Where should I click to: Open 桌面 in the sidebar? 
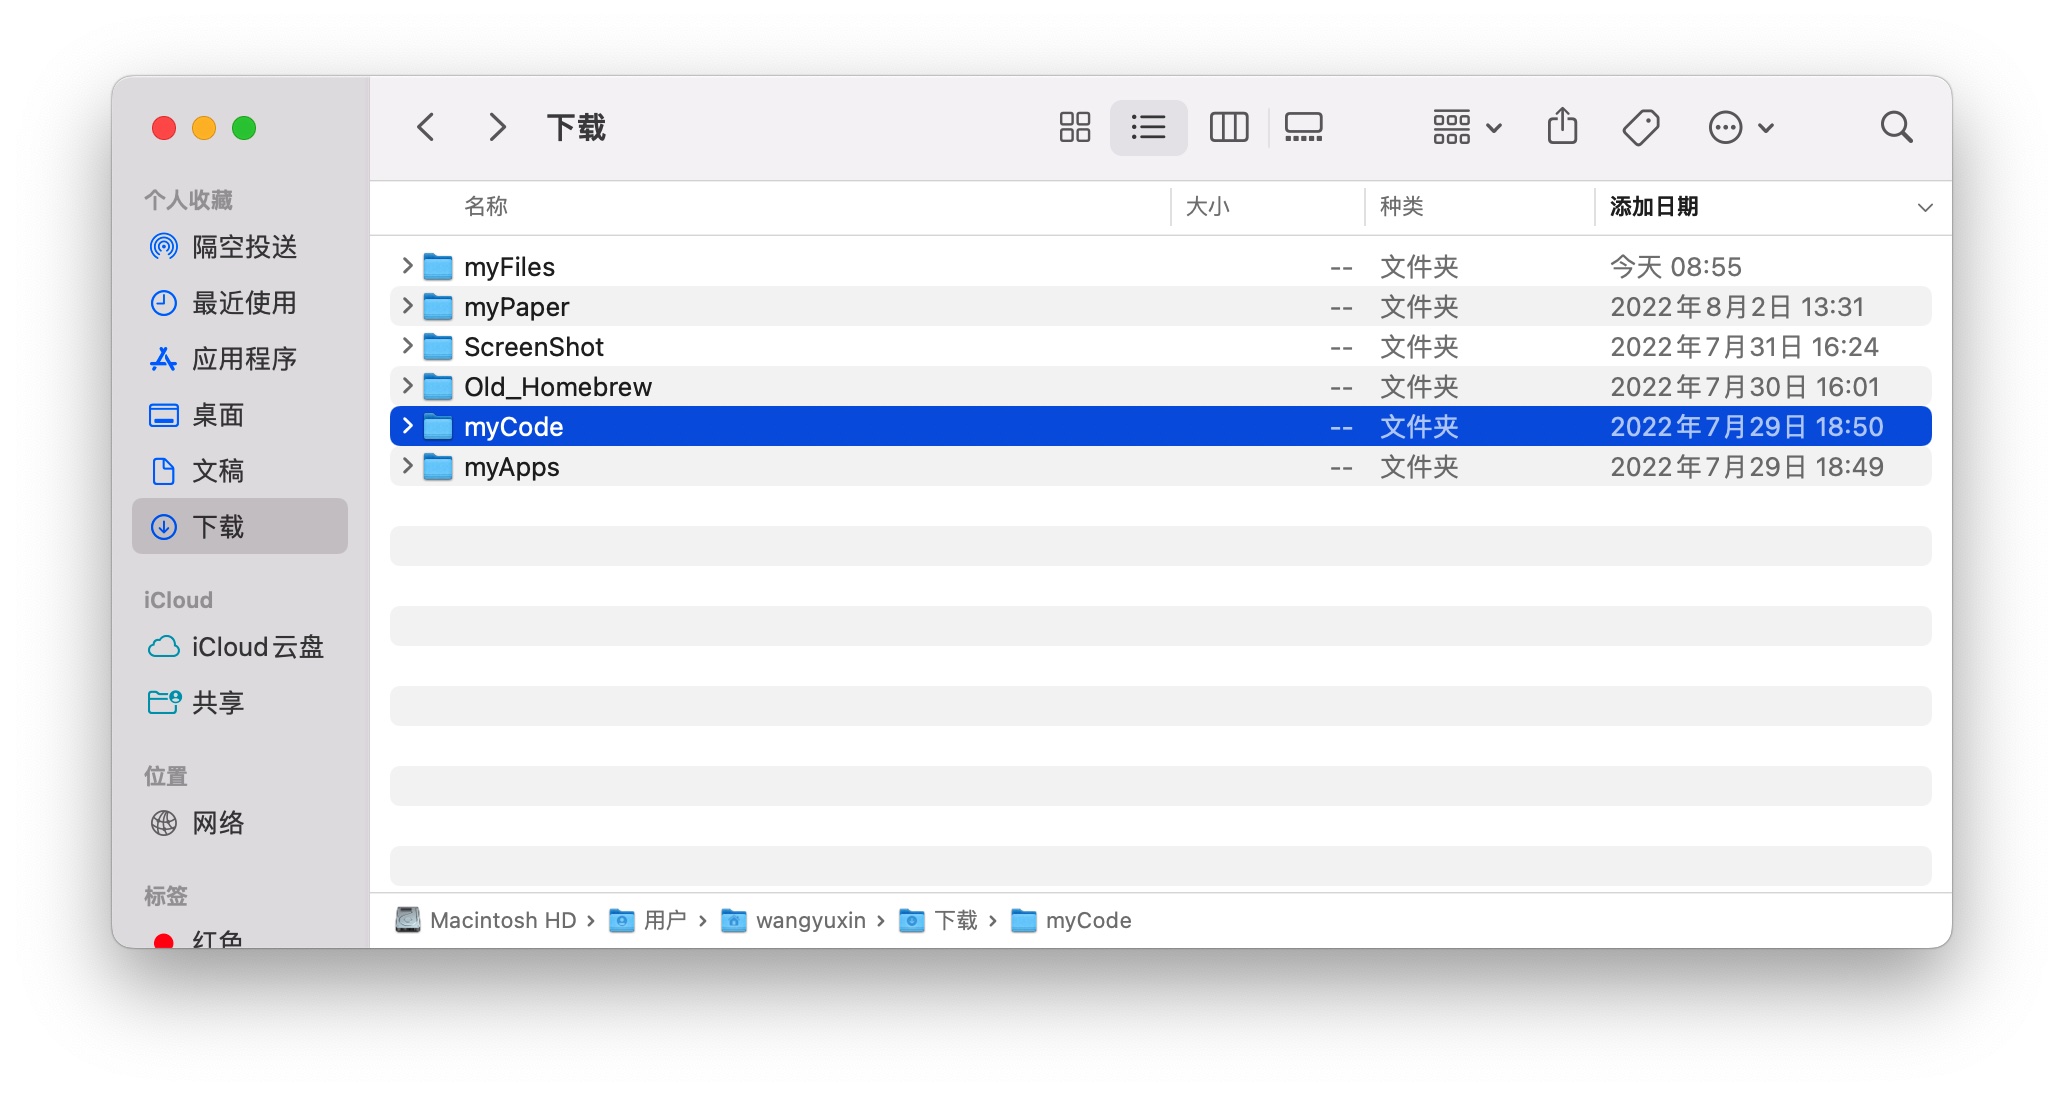tap(240, 415)
